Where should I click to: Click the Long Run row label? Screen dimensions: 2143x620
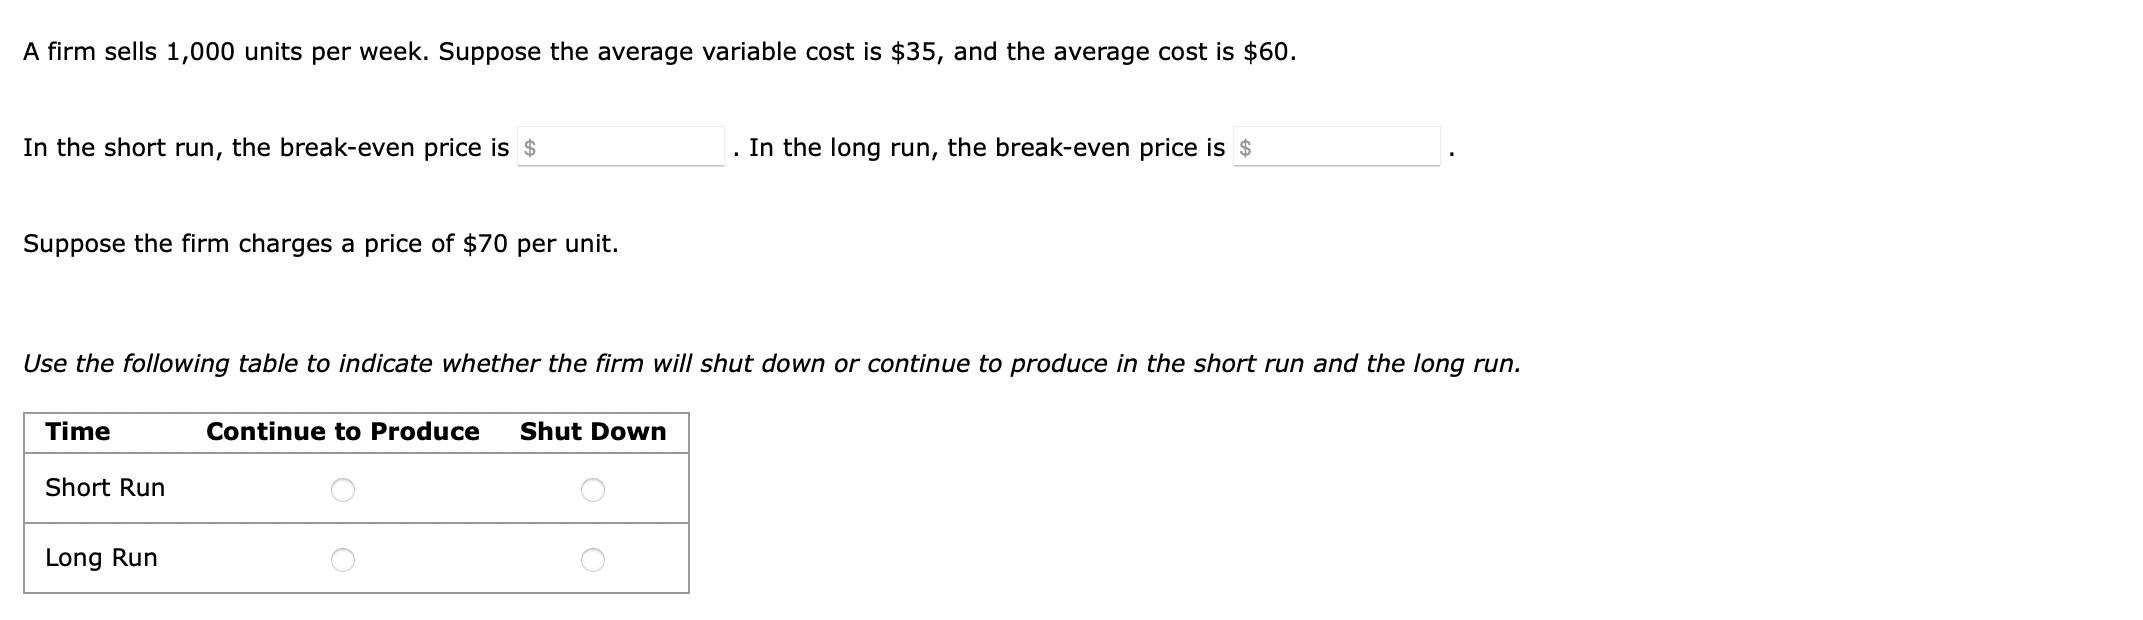[99, 559]
